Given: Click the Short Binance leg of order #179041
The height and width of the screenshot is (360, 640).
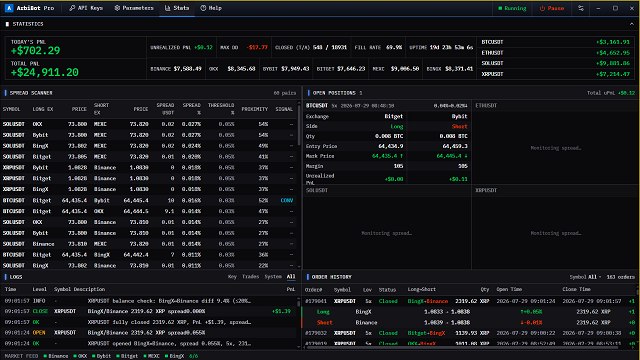Looking at the screenshot, I should pos(469,322).
